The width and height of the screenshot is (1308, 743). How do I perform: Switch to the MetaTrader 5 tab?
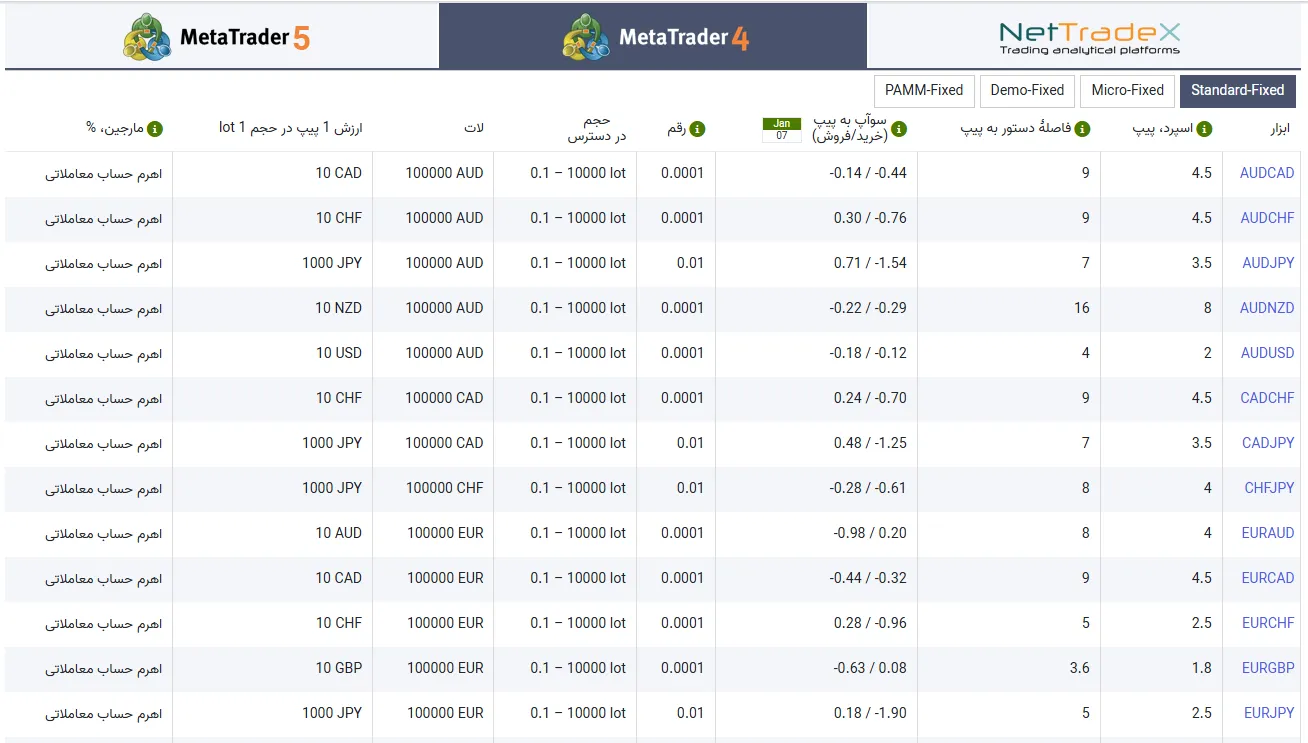pos(218,35)
